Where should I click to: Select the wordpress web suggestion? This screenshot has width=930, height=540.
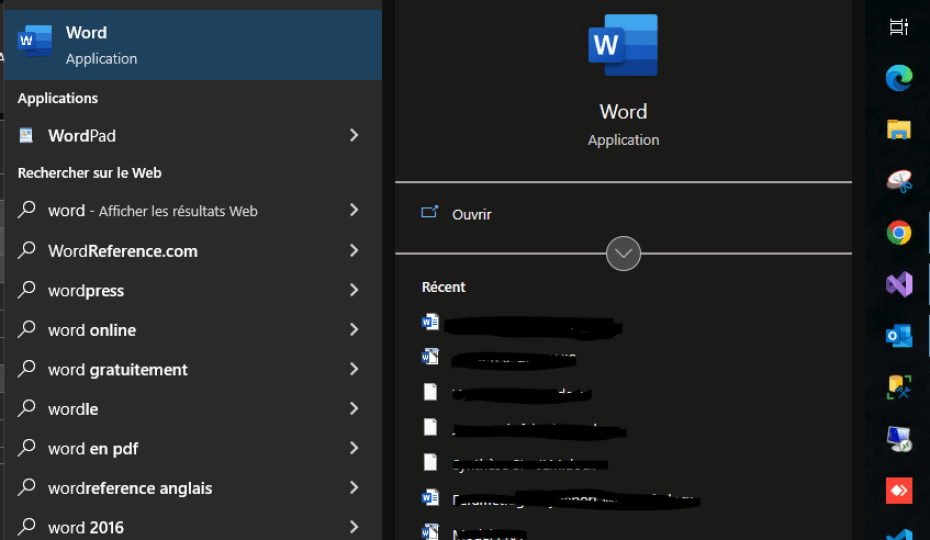193,290
